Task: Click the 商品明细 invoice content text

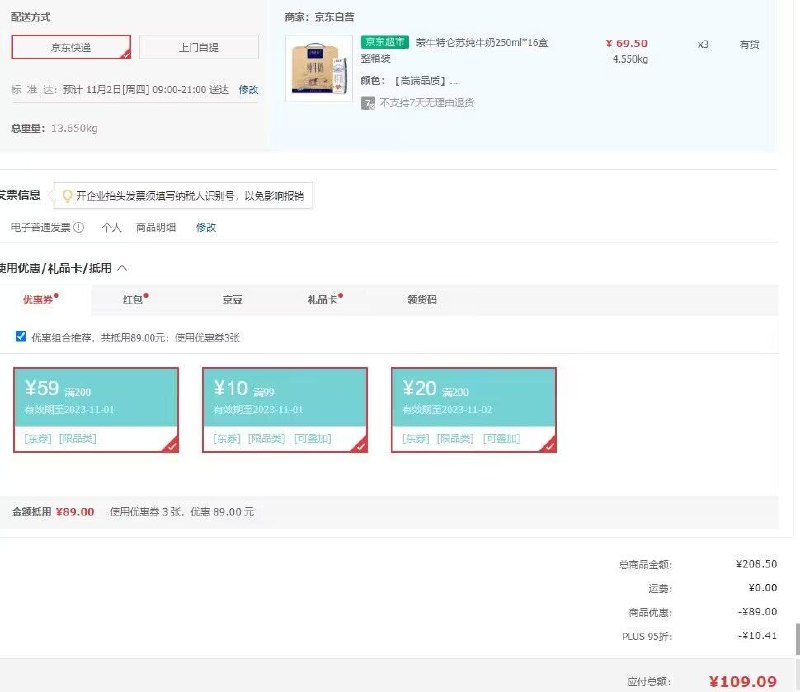Action: (156, 228)
